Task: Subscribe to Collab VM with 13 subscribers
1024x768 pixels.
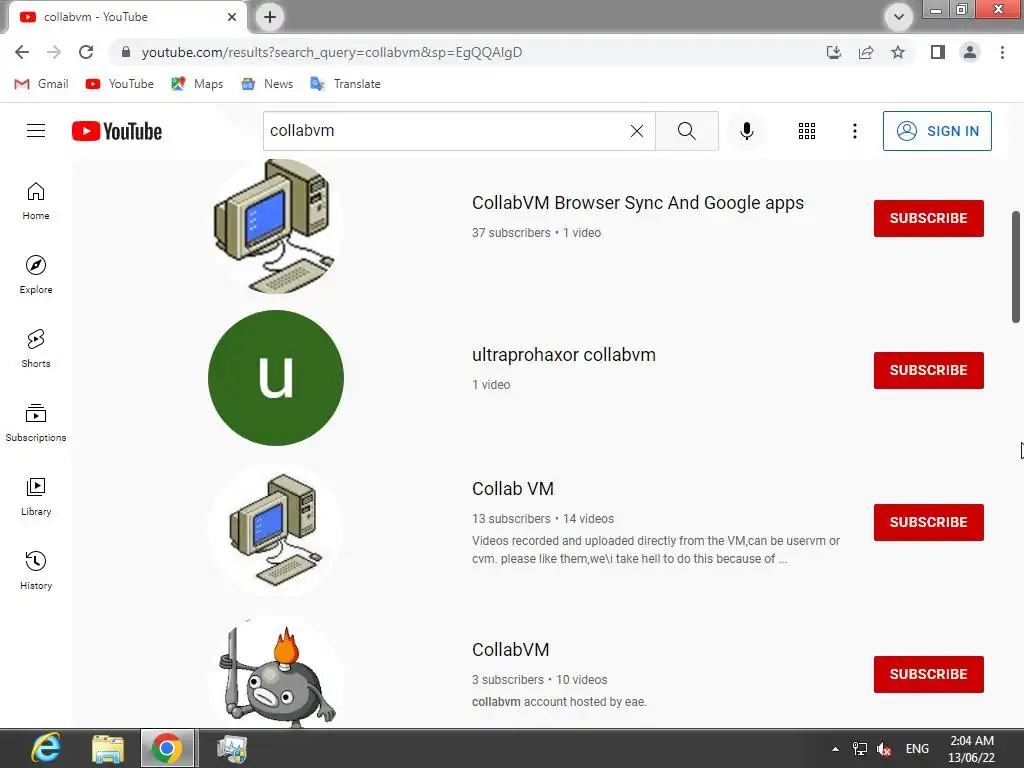Action: point(929,522)
